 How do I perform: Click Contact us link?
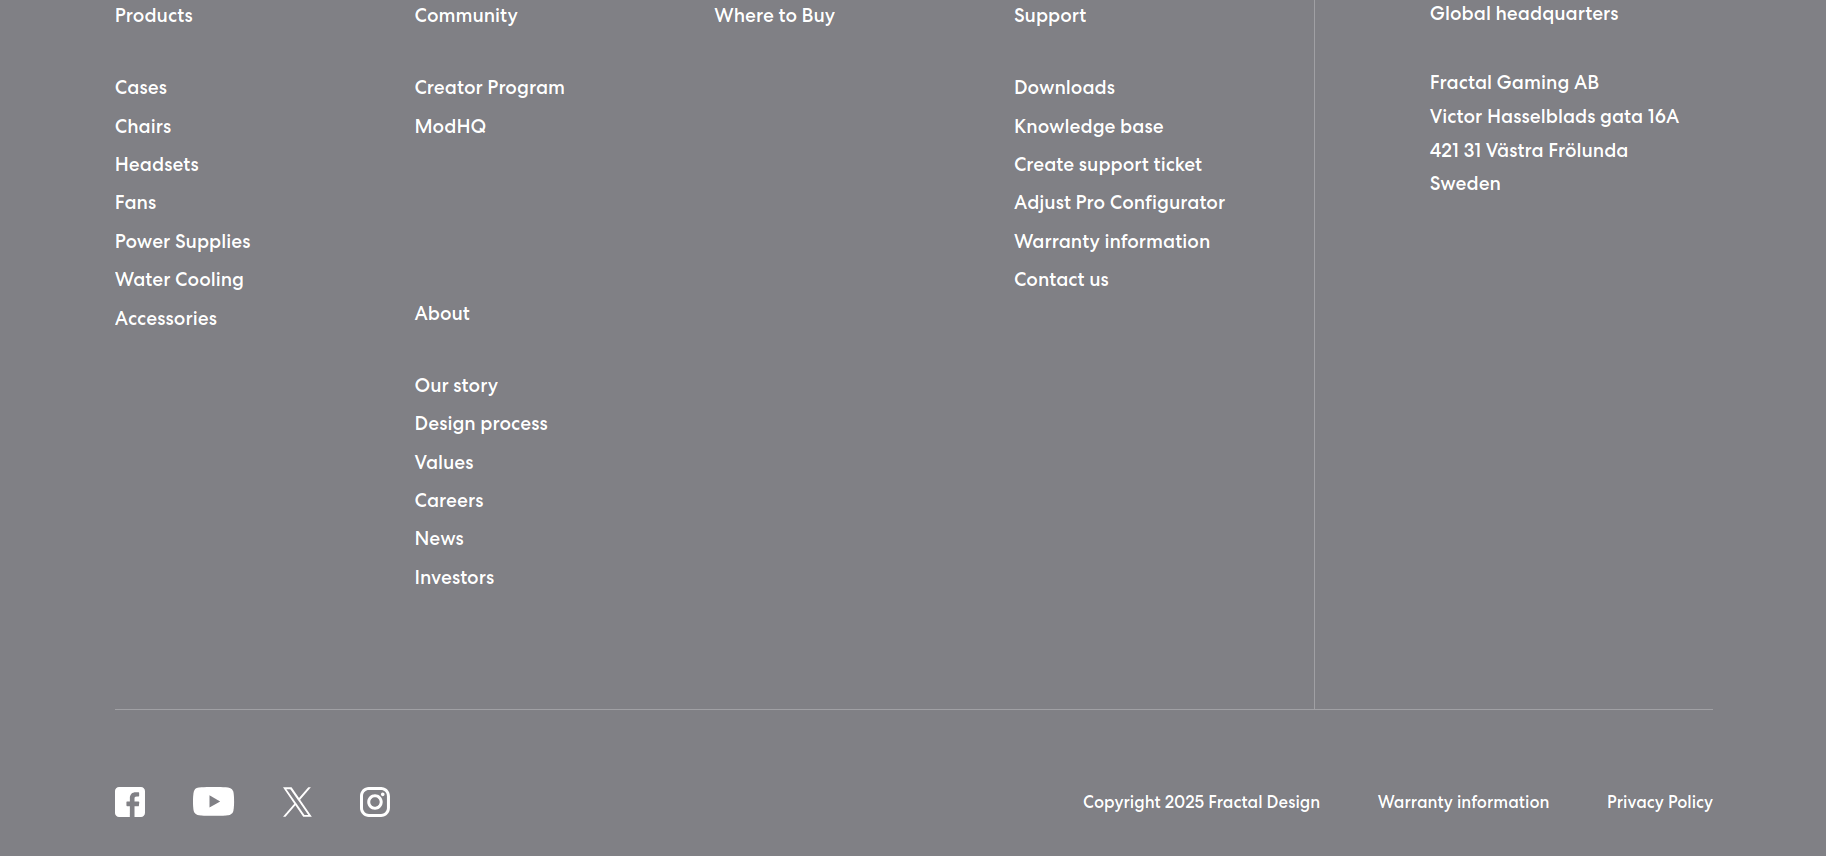[1061, 280]
